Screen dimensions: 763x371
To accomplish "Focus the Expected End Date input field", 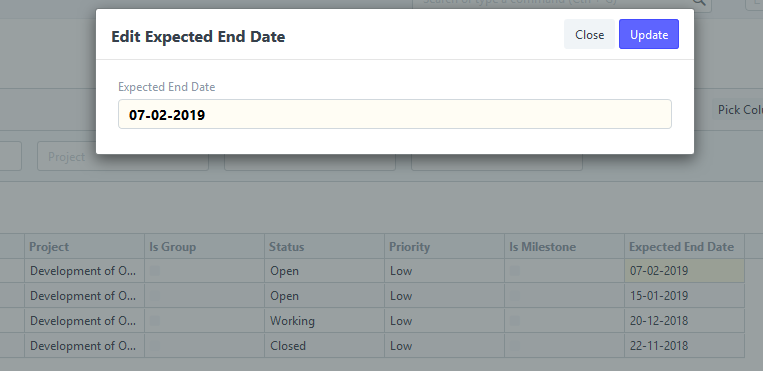I will tap(395, 114).
